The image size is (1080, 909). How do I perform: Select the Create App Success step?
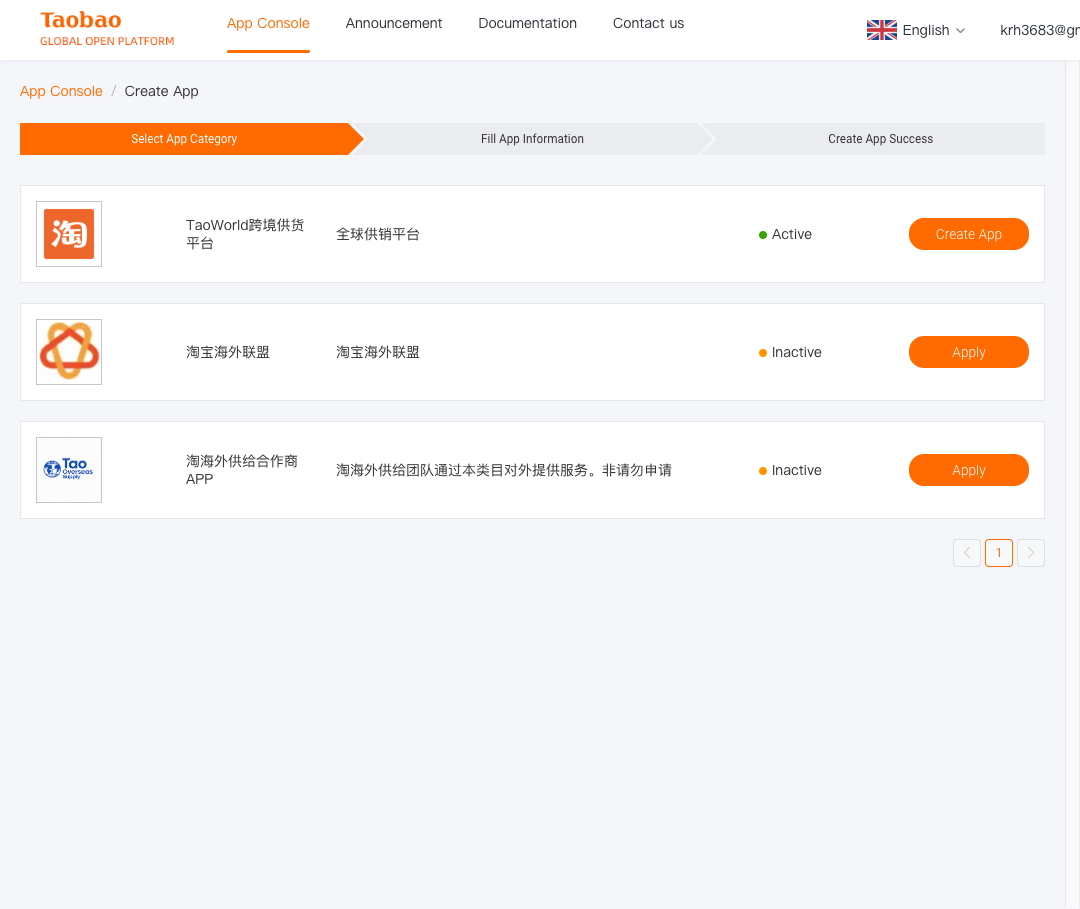tap(880, 139)
